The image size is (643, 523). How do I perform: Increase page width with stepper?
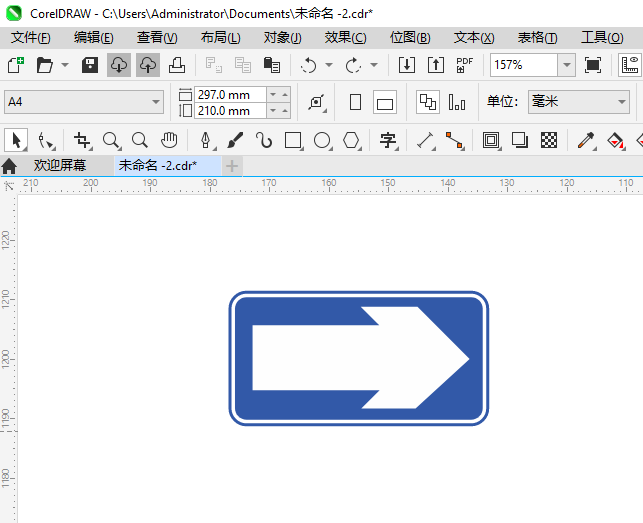coord(285,95)
